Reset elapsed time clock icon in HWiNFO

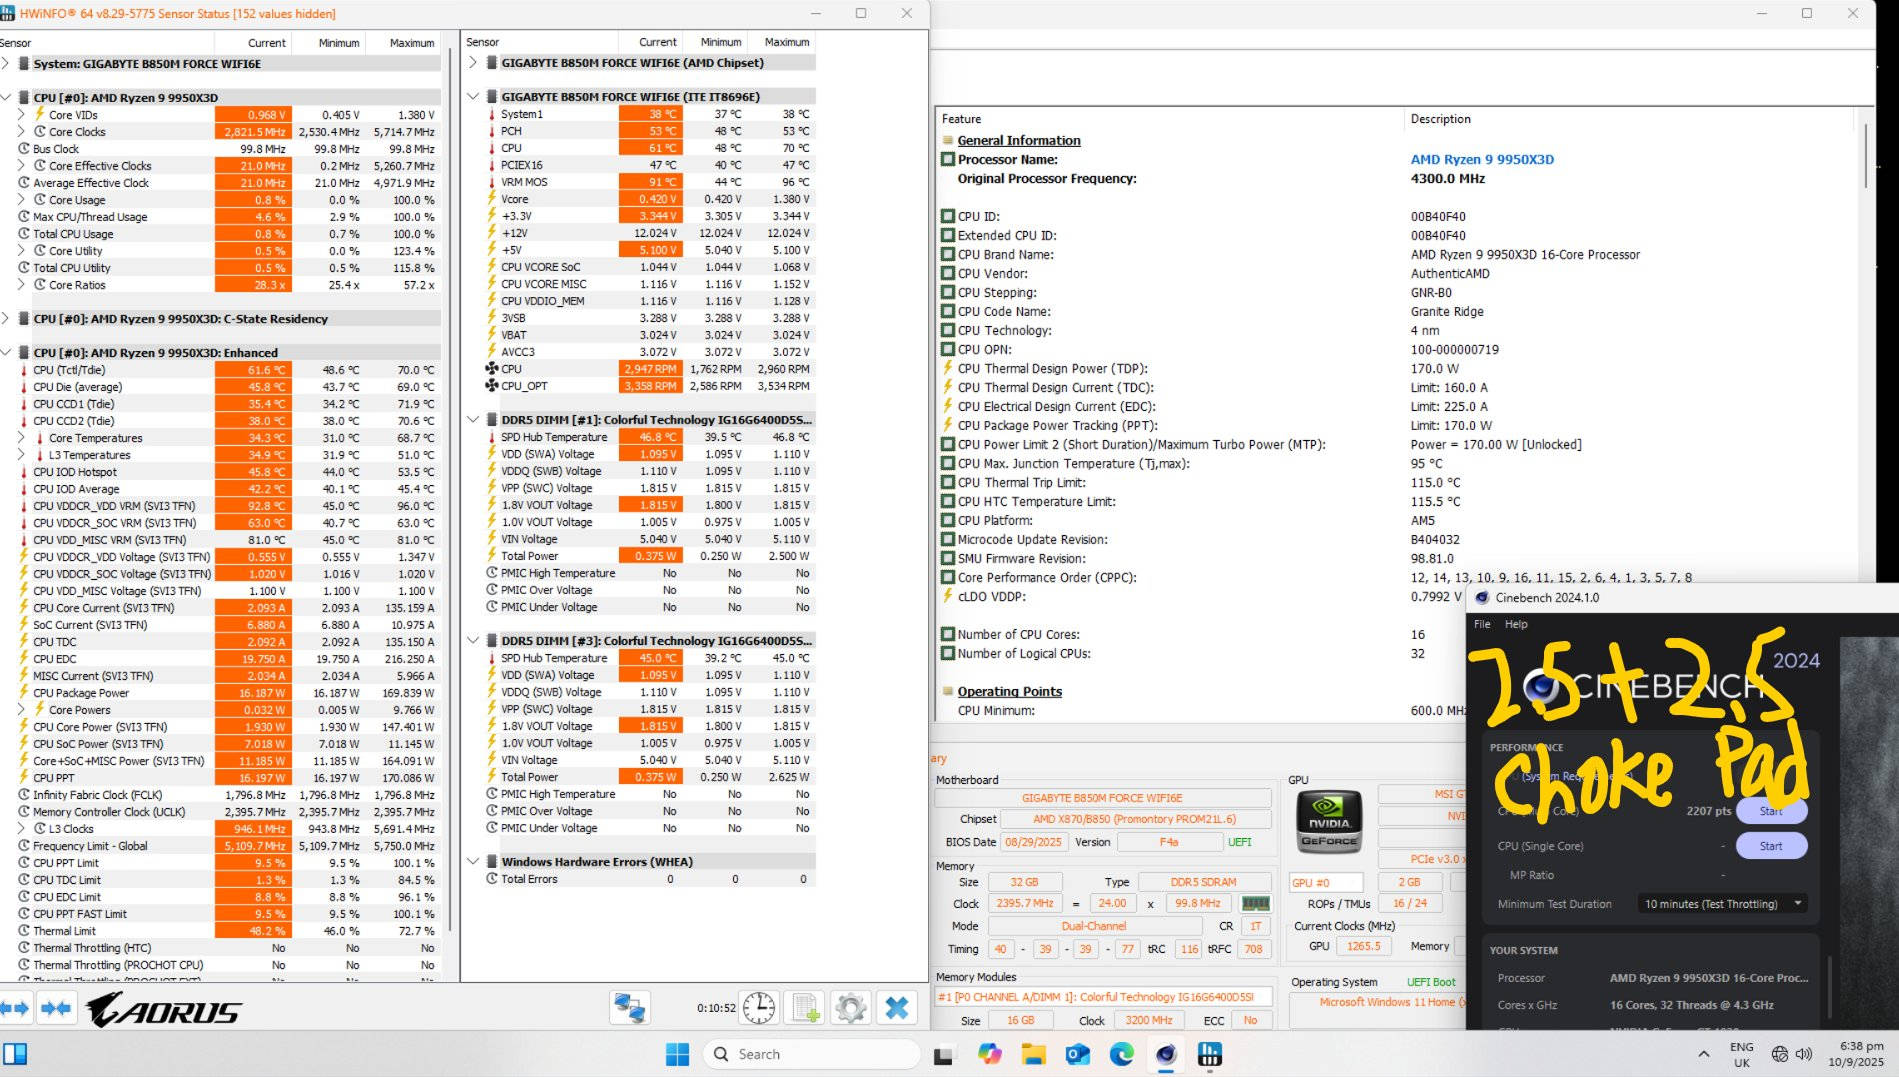point(759,1008)
